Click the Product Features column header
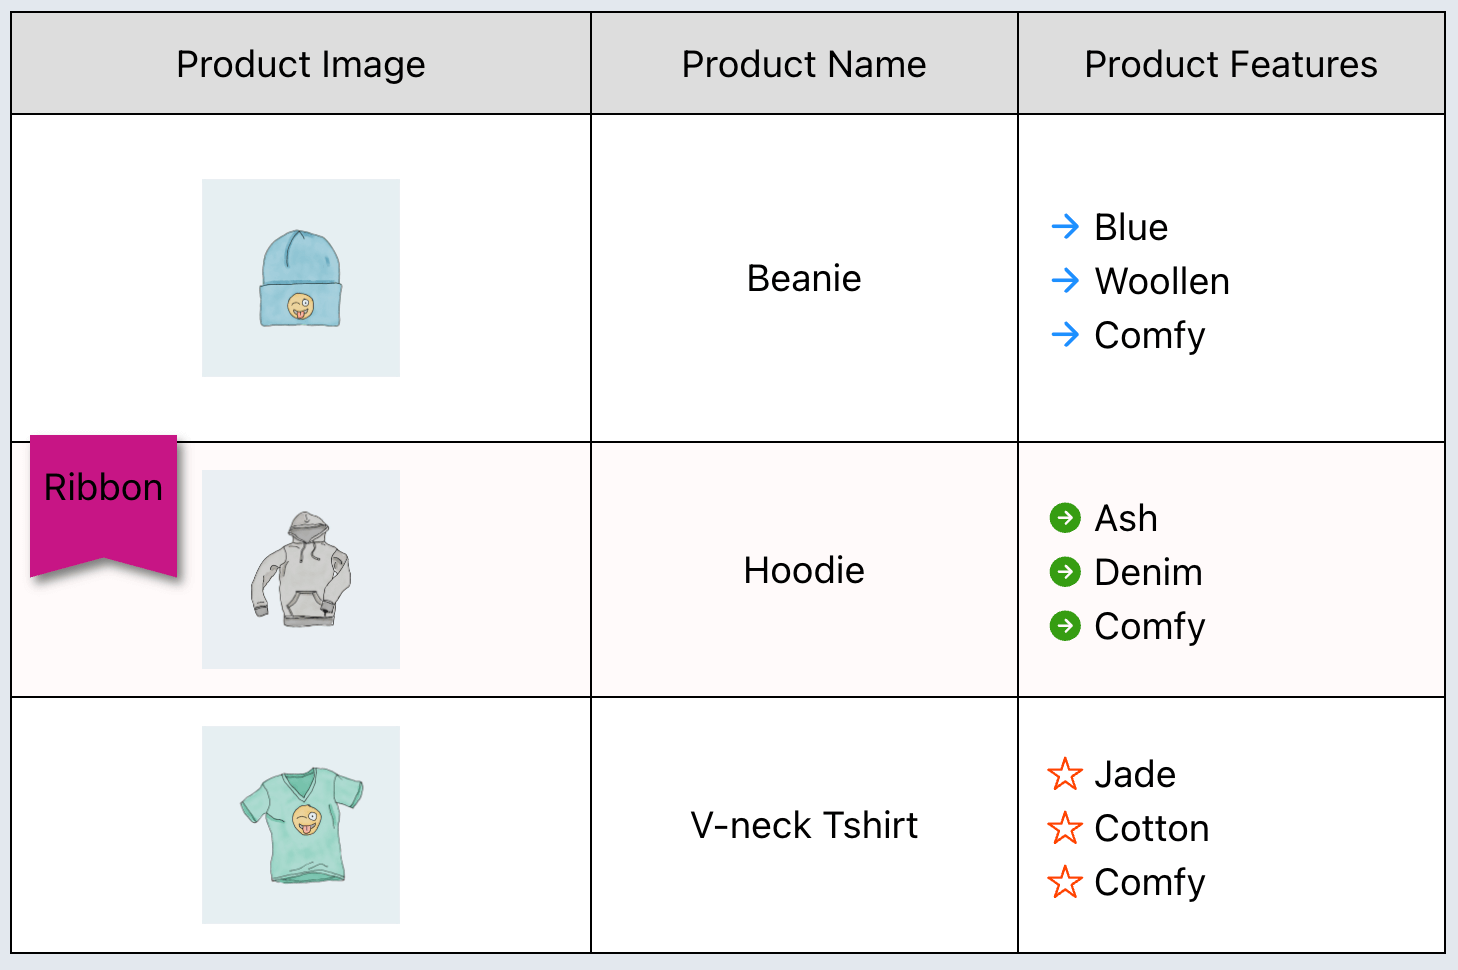The width and height of the screenshot is (1458, 970). [1231, 64]
